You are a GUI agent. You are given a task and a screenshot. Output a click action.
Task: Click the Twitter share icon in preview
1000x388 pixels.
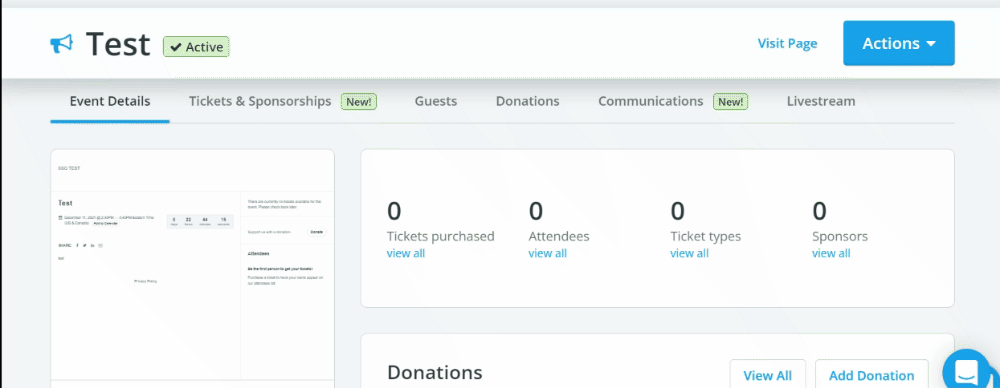pos(85,245)
